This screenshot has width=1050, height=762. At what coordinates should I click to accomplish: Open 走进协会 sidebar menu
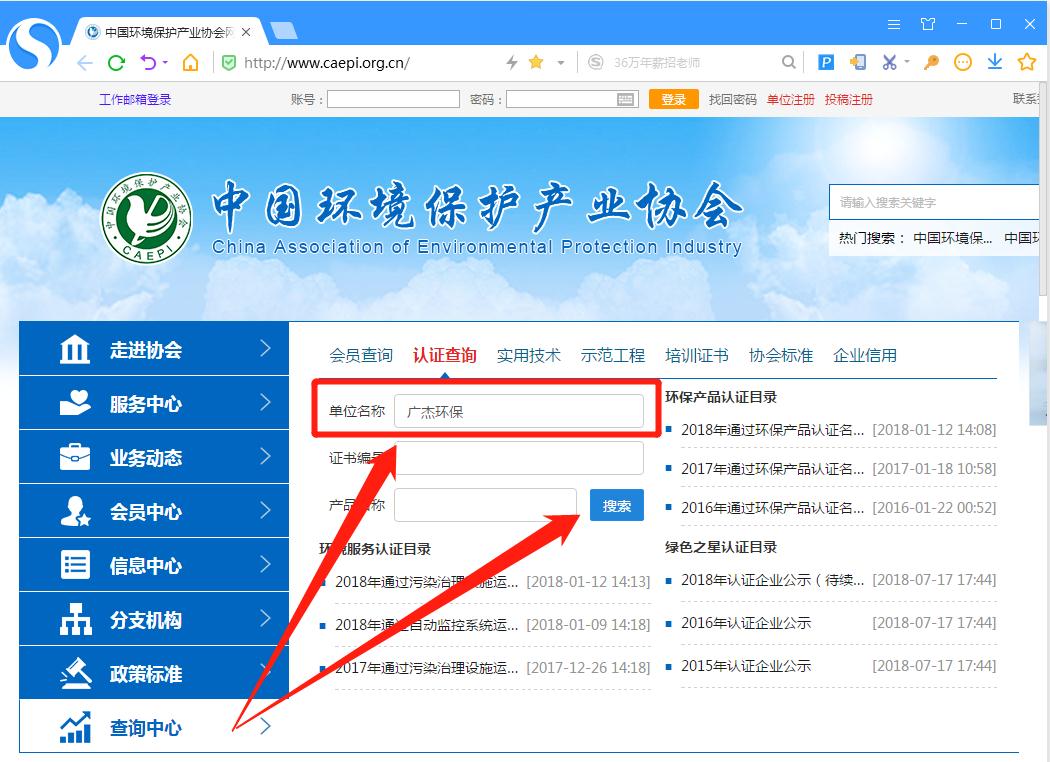[154, 349]
